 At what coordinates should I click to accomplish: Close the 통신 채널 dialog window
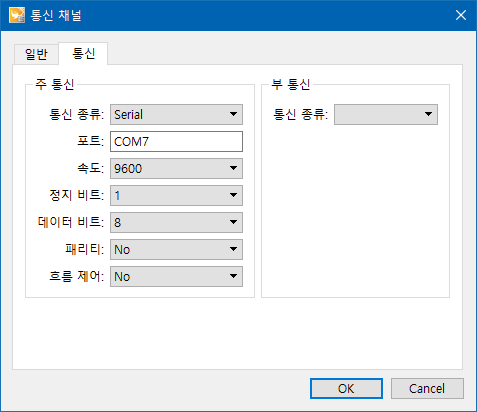(461, 15)
